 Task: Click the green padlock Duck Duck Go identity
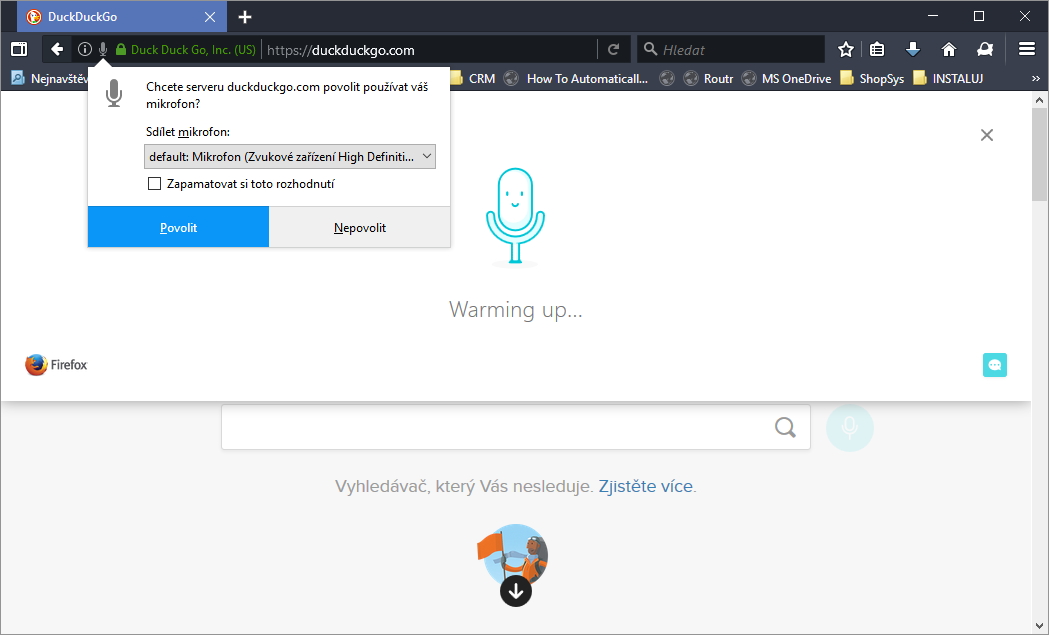click(x=185, y=50)
